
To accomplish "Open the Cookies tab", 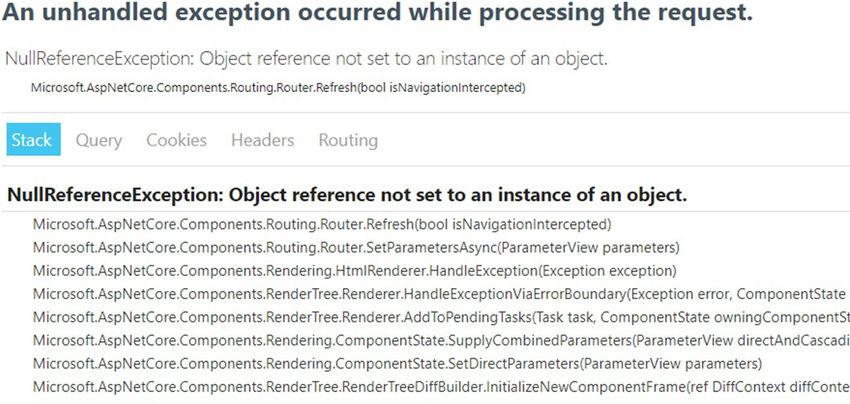I will (176, 140).
